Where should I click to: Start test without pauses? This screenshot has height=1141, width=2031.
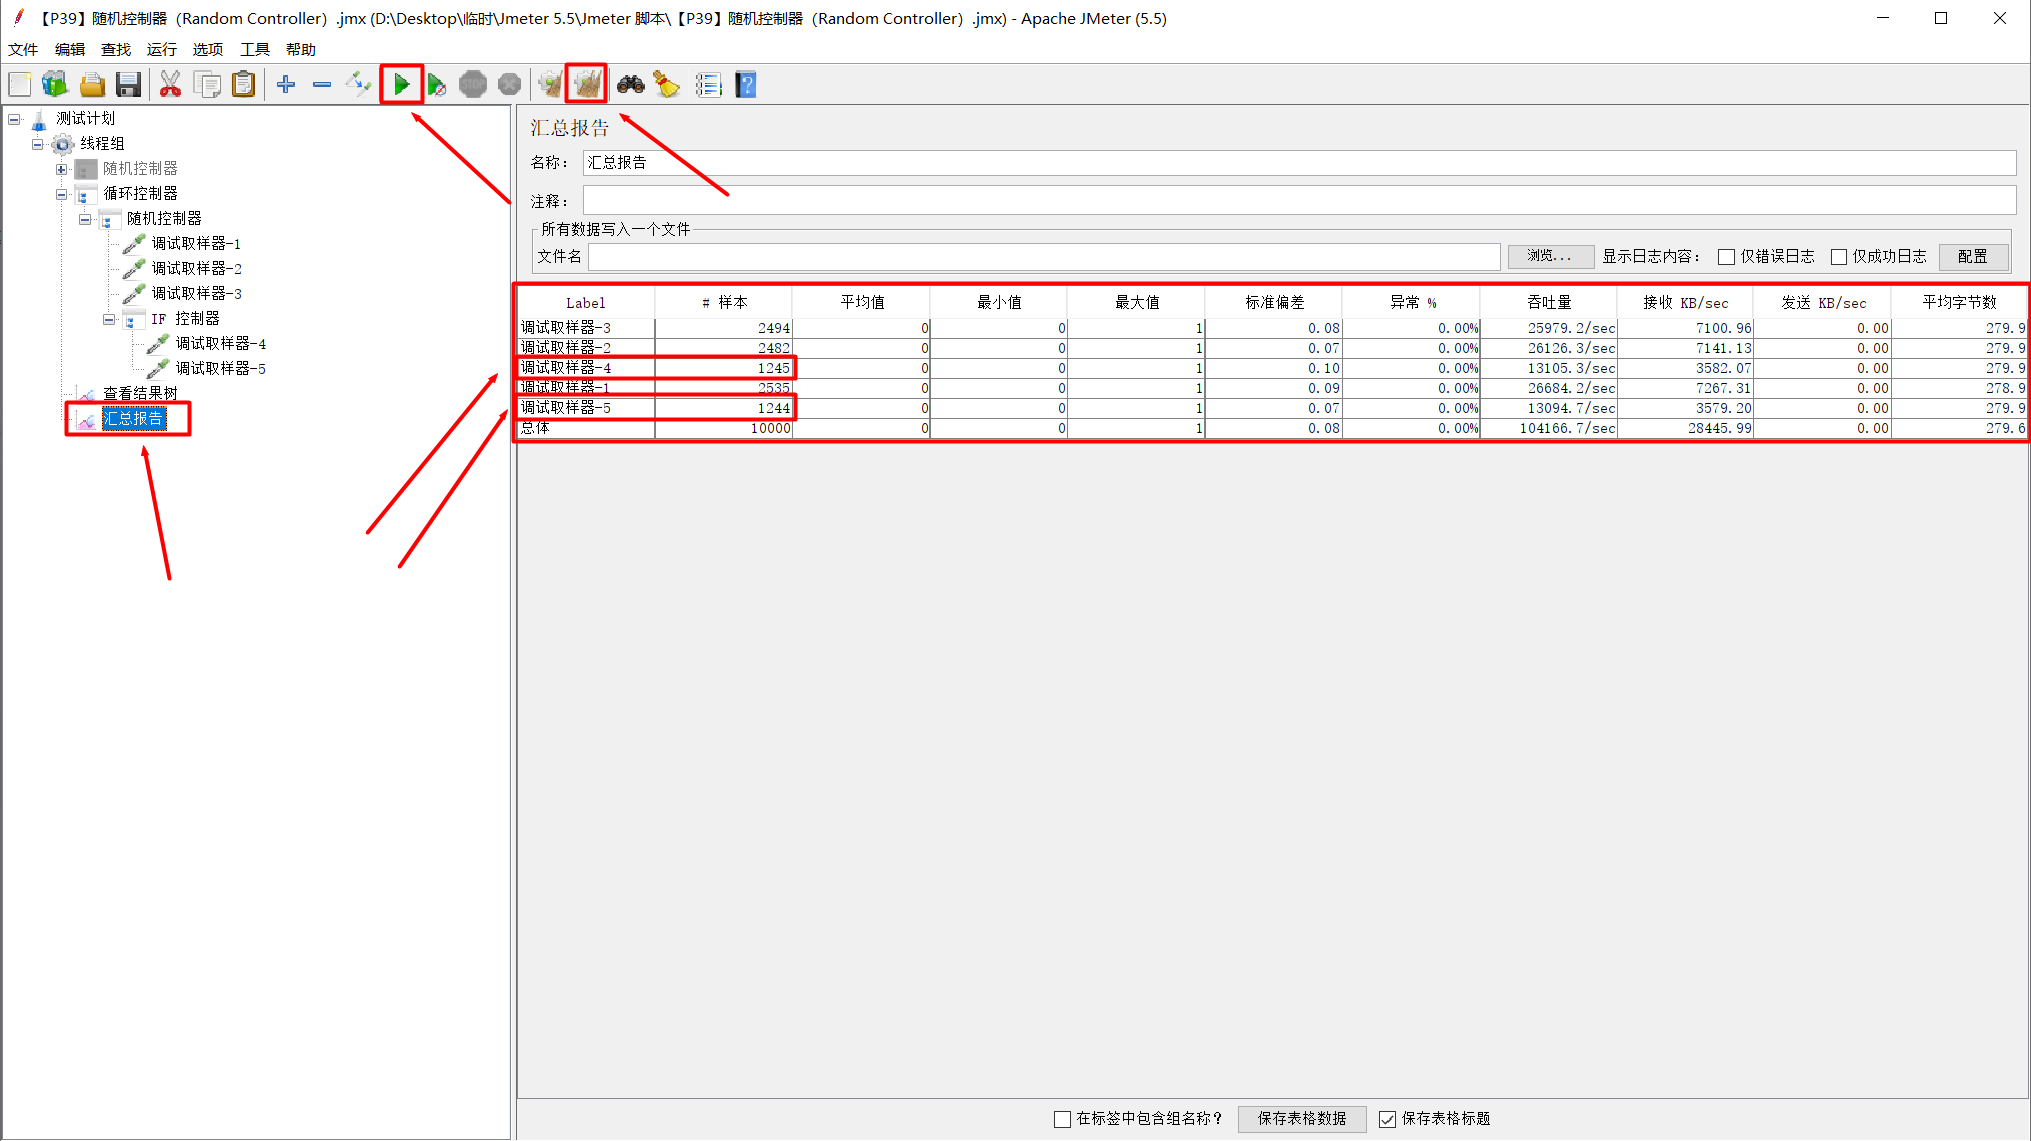pyautogui.click(x=437, y=85)
